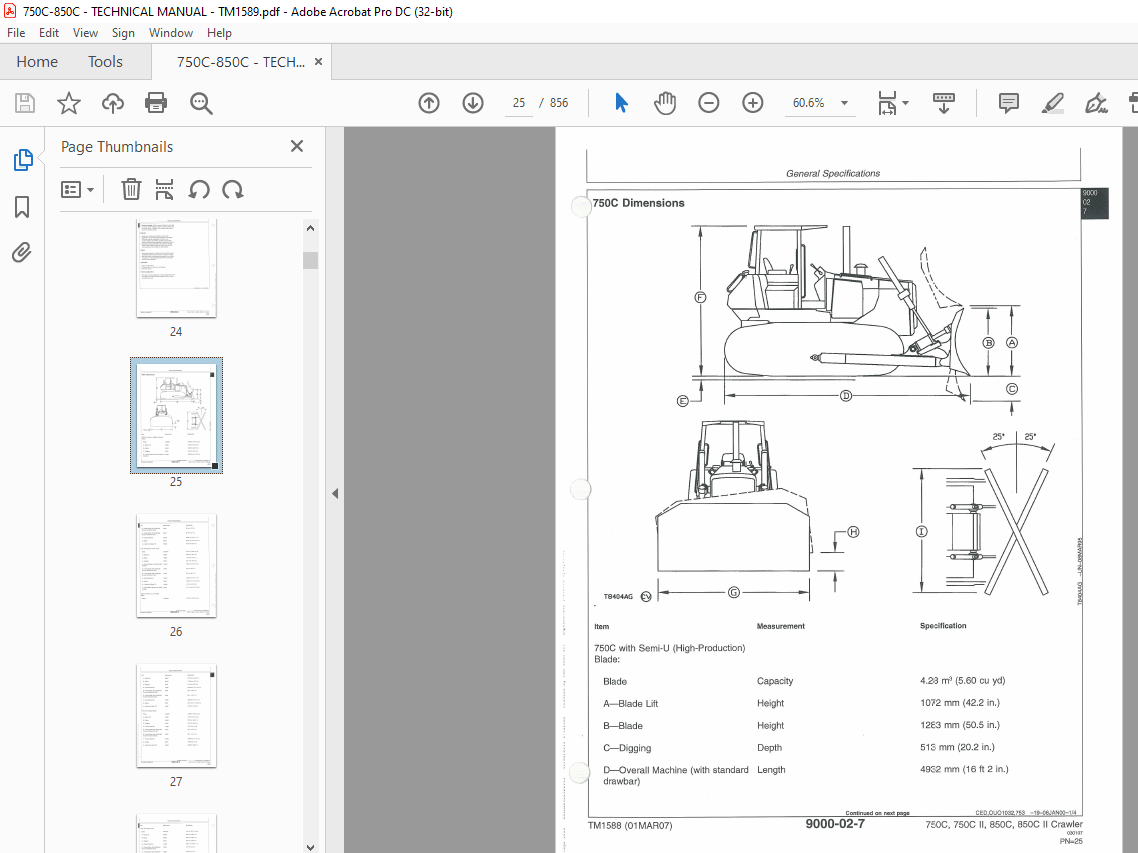Screen dimensions: 1138x853
Task: Select the arrow Selection tool
Action: [621, 103]
